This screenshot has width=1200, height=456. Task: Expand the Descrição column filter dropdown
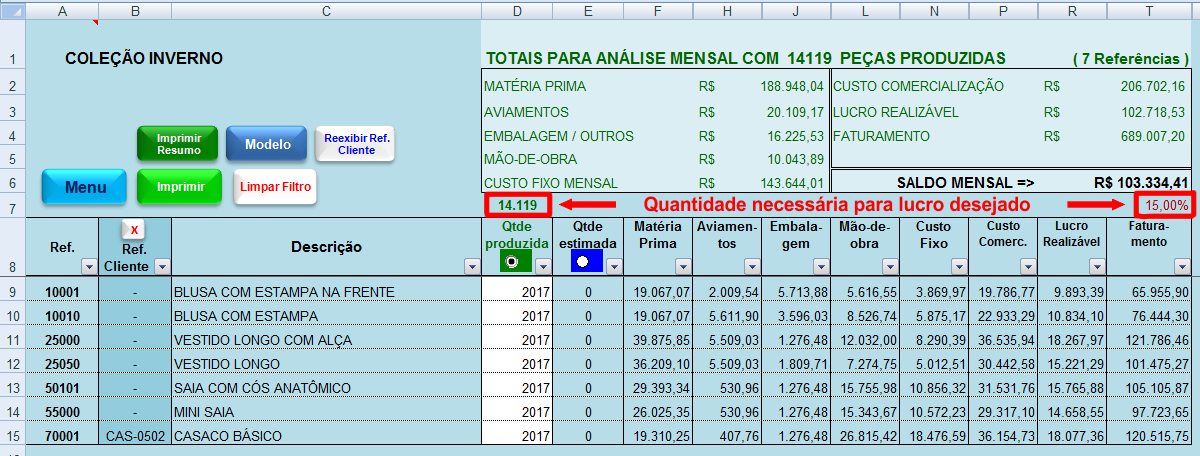[471, 267]
